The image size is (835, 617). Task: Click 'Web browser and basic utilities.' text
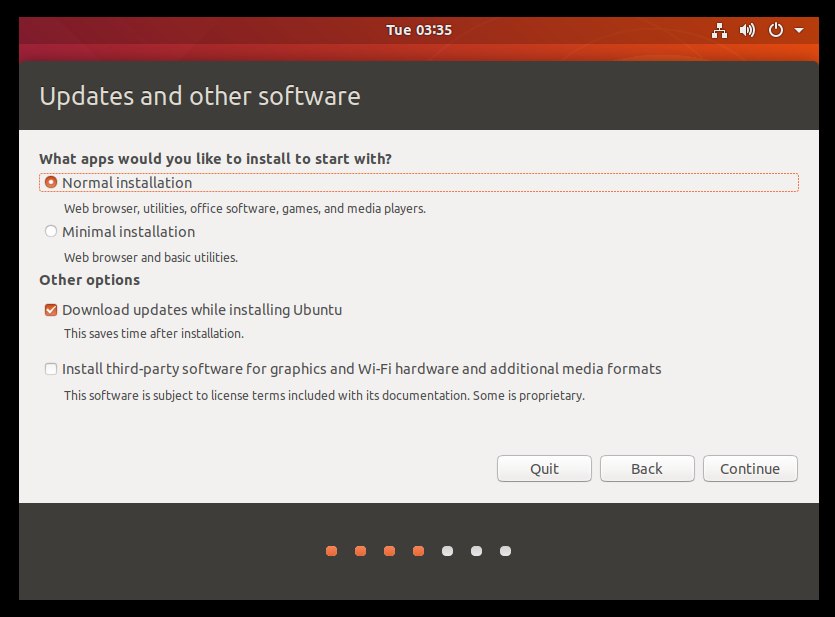point(151,258)
